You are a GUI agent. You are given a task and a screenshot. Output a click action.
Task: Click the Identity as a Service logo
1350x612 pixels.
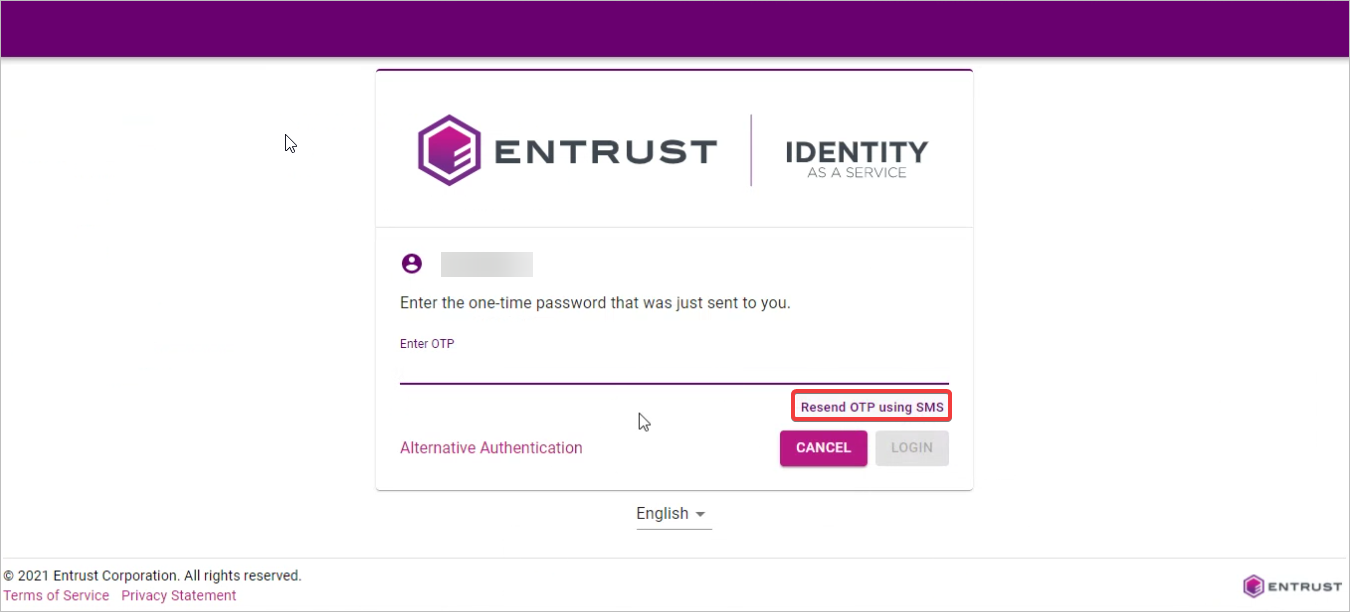pyautogui.click(x=857, y=158)
